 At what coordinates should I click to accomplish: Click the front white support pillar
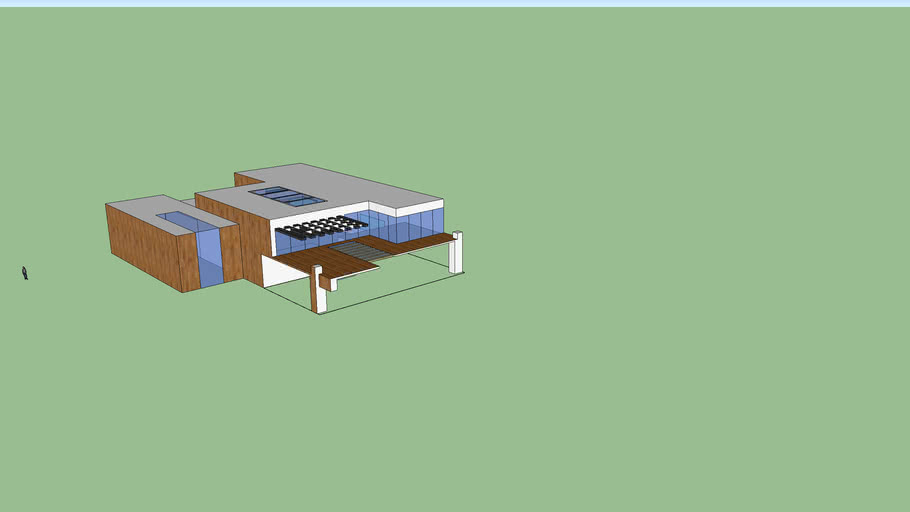click(319, 292)
